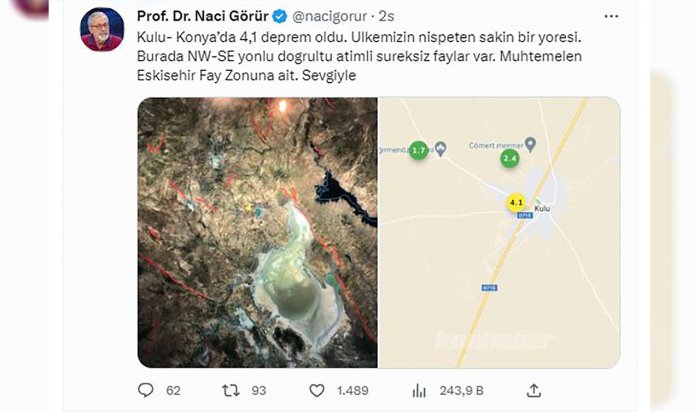This screenshot has width=700, height=412.
Task: Open the @nacigorur handle link
Action: (x=329, y=17)
